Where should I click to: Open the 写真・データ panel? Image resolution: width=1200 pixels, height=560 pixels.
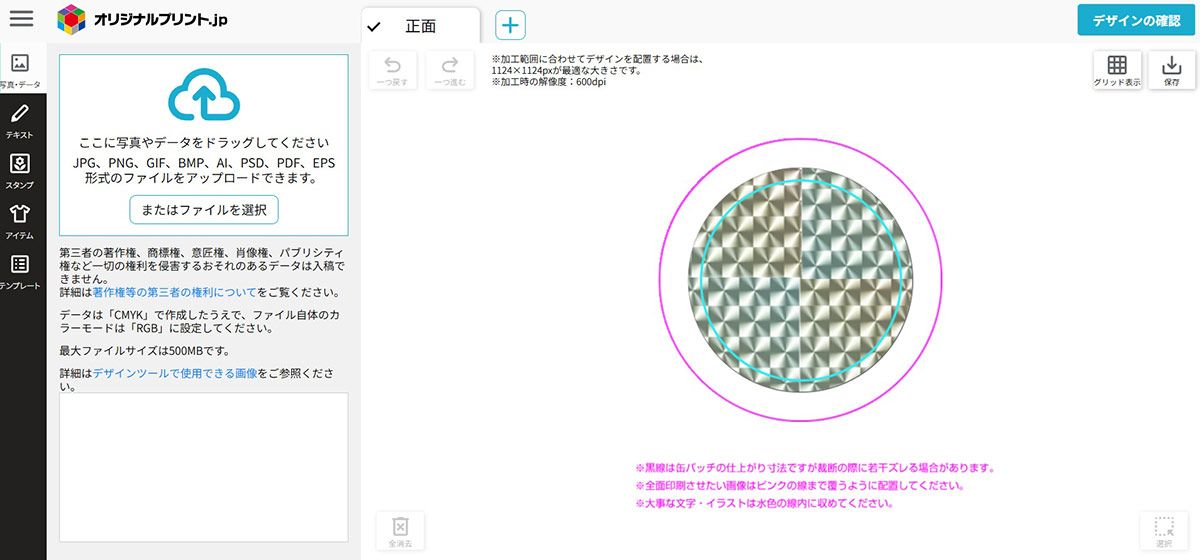coord(20,71)
